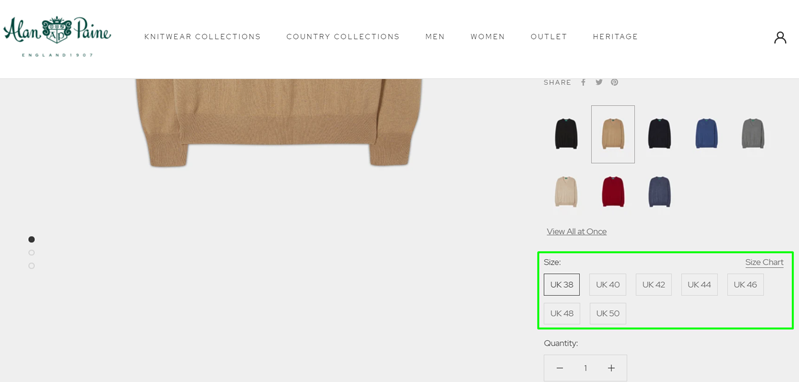This screenshot has width=799, height=382.
Task: Go to the Heritage menu item
Action: coord(615,37)
